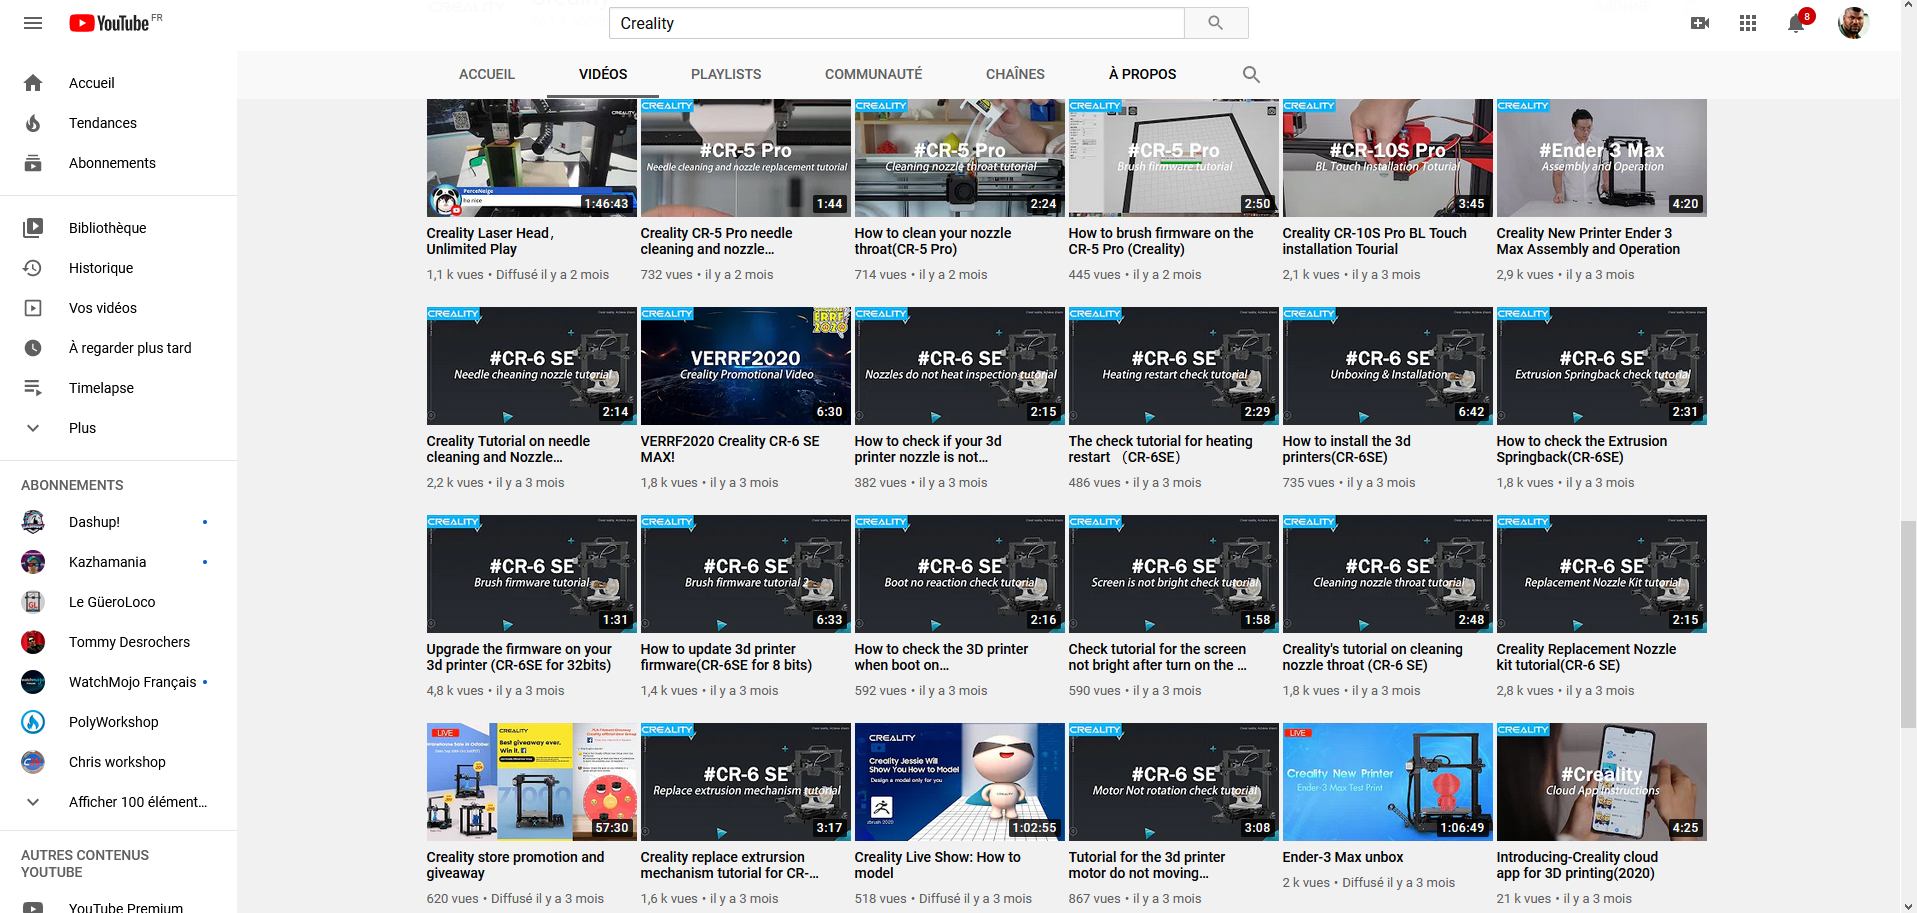
Task: Open Creality CR-10S Pro BL Touch title
Action: [x=1374, y=241]
